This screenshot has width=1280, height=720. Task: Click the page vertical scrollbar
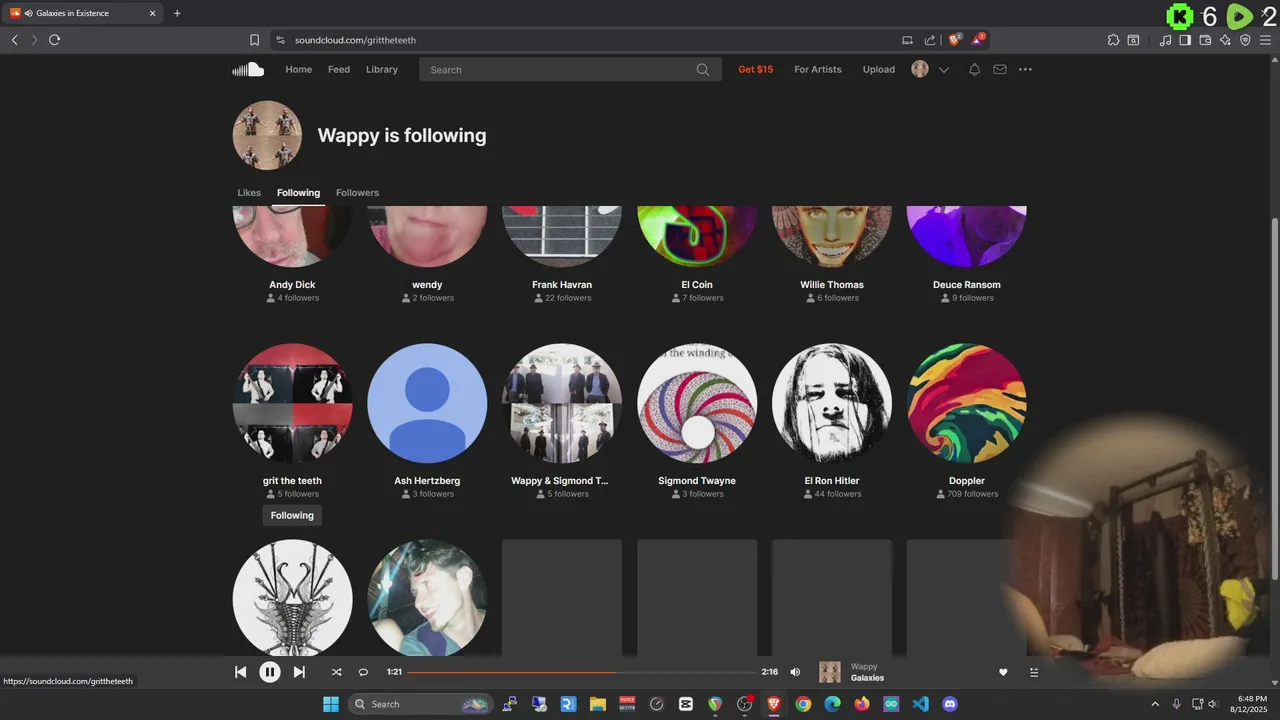coord(1274,399)
